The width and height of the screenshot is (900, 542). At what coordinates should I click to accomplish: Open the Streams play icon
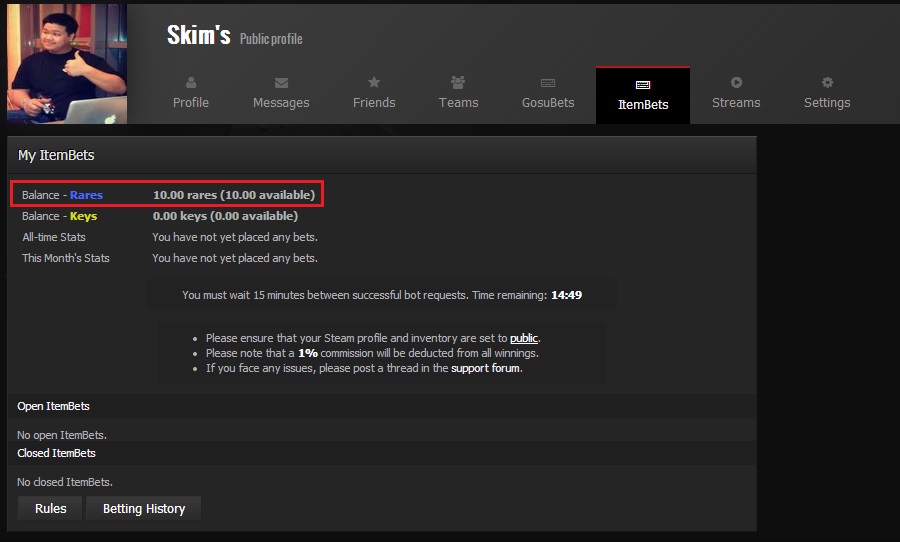point(736,83)
